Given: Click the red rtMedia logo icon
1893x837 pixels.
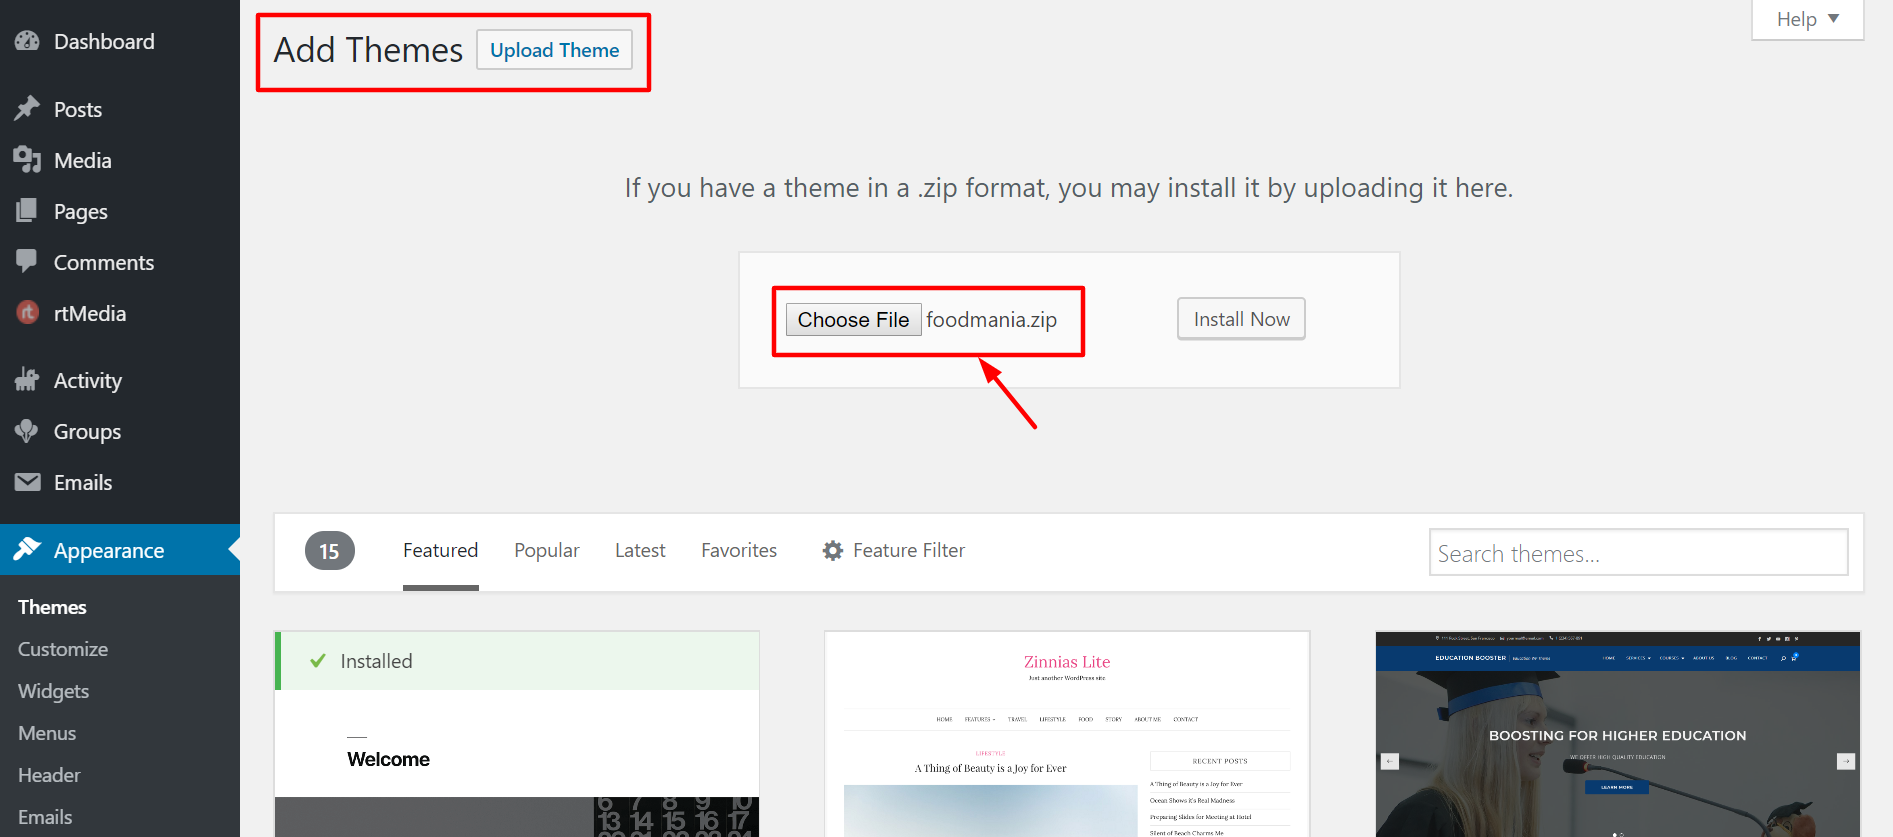Looking at the screenshot, I should pyautogui.click(x=28, y=313).
